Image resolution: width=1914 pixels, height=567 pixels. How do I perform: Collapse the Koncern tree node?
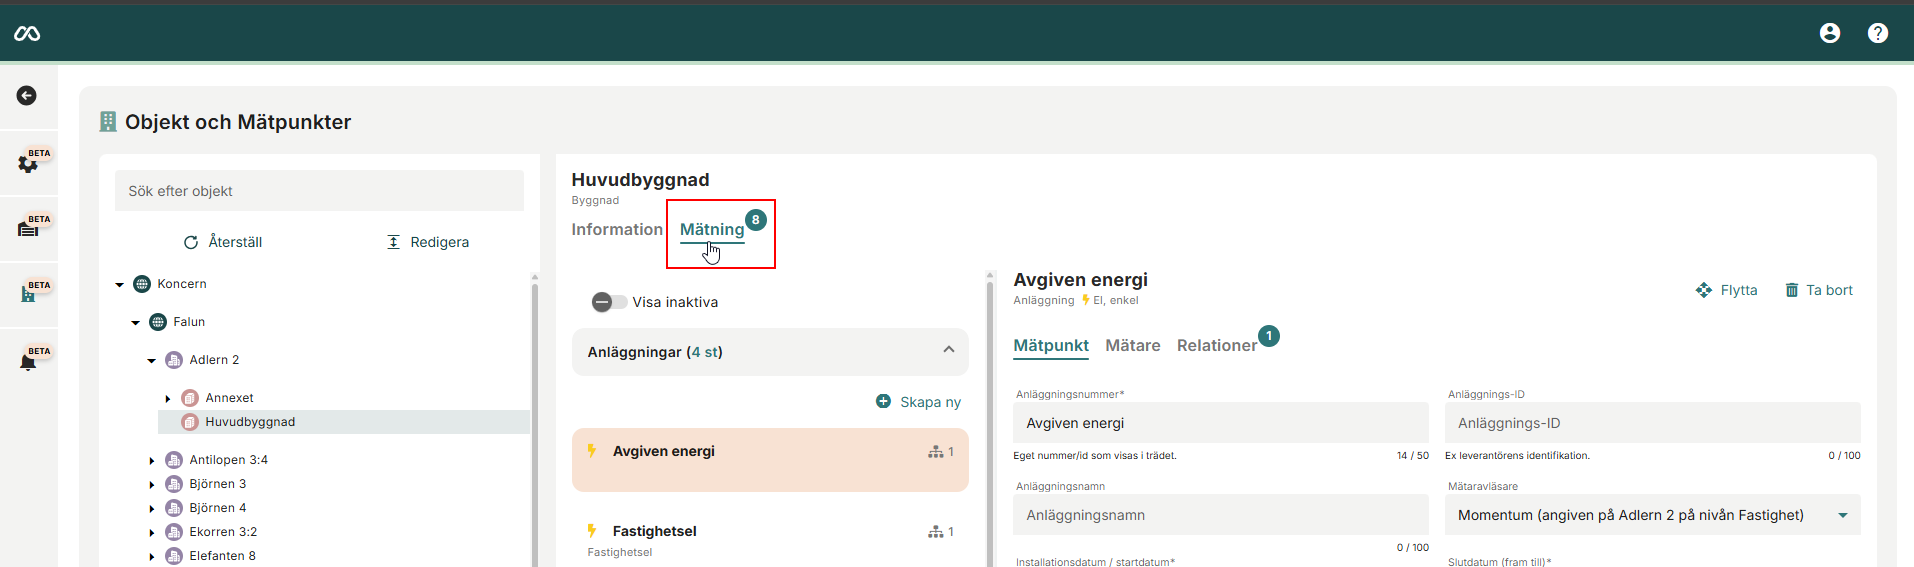coord(120,285)
